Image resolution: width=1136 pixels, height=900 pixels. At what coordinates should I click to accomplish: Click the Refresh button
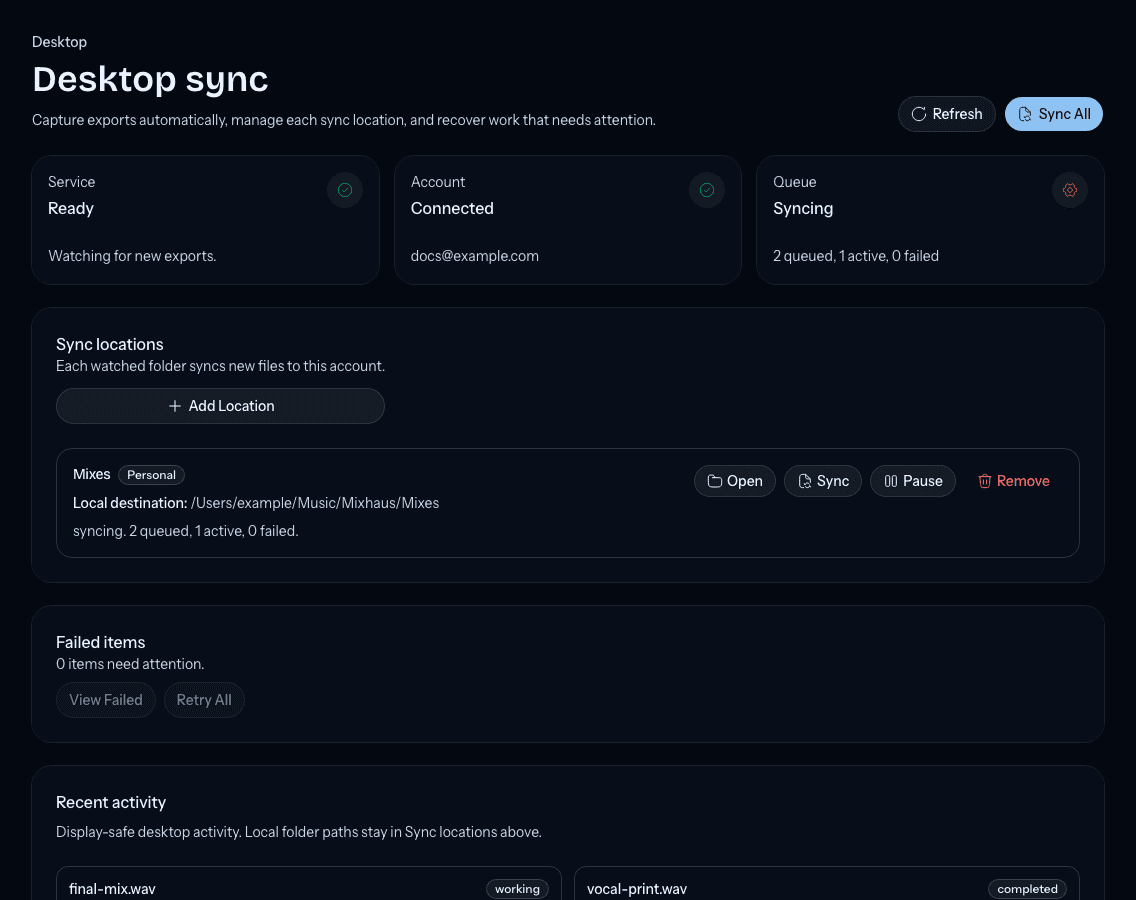tap(946, 114)
